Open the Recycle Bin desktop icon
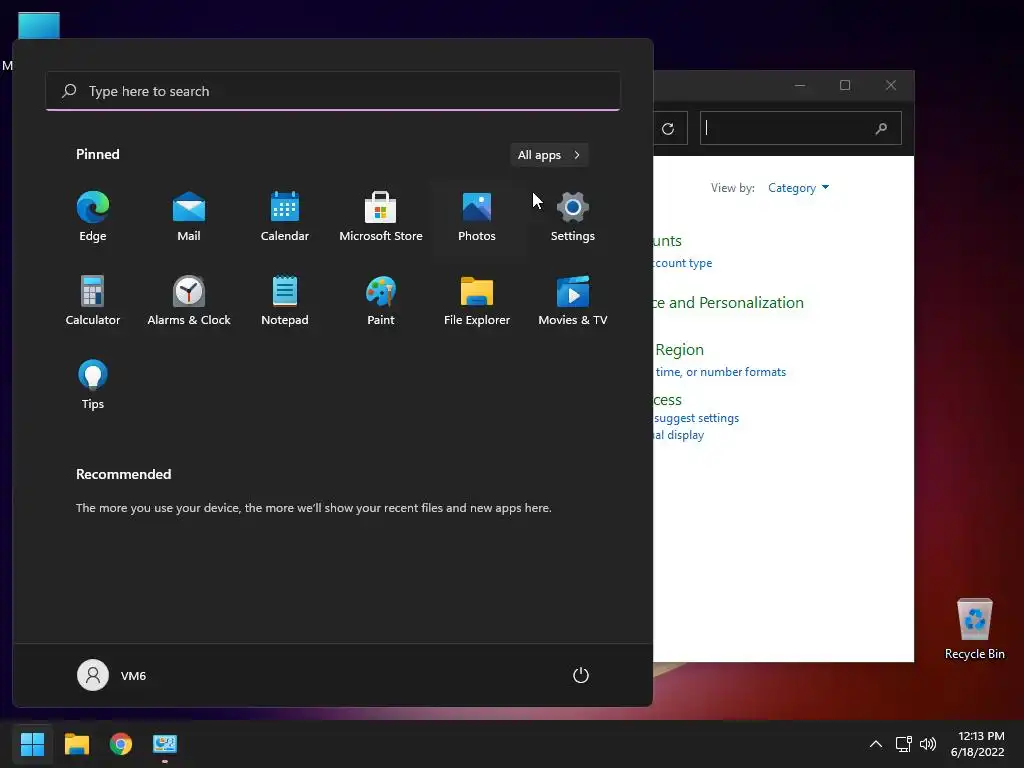1024x768 pixels. pyautogui.click(x=974, y=629)
